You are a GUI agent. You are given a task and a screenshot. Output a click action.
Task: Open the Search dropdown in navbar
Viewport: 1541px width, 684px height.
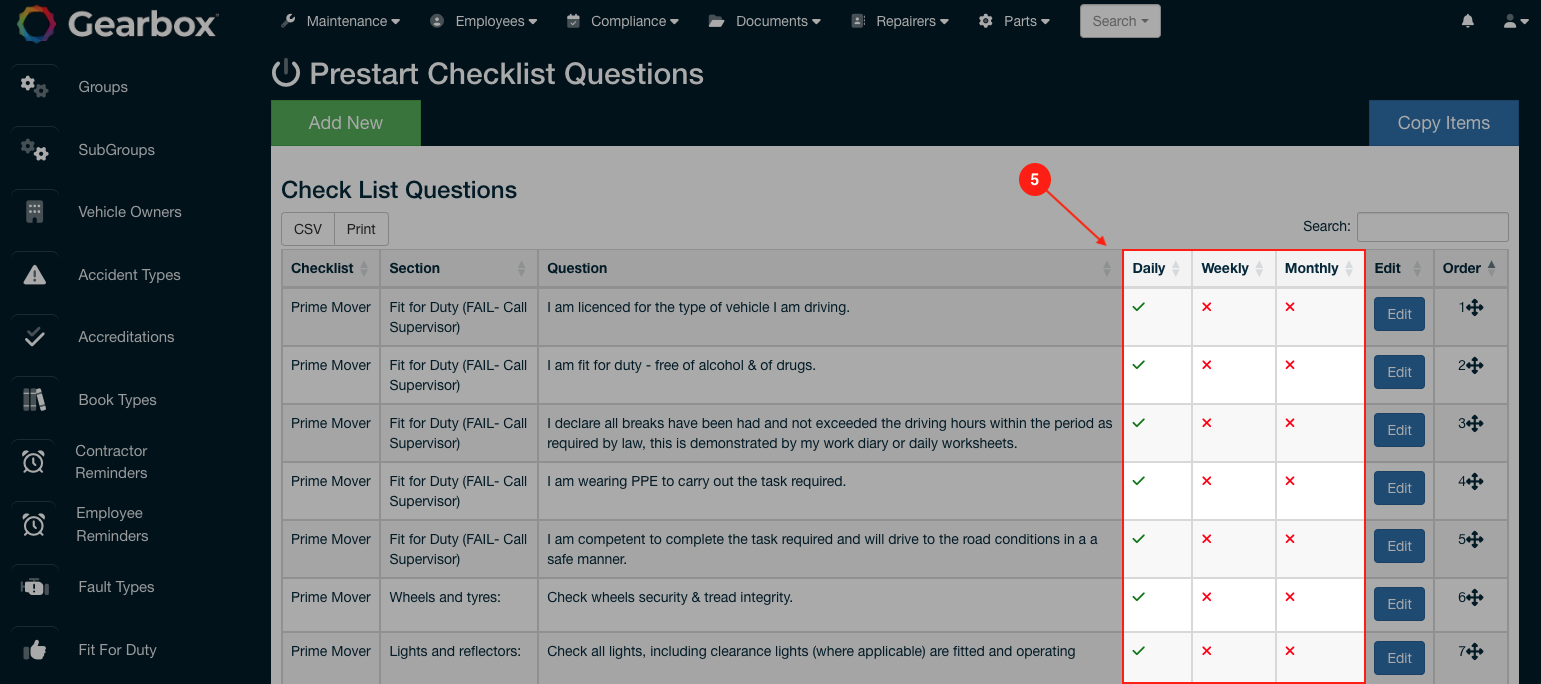click(1120, 21)
